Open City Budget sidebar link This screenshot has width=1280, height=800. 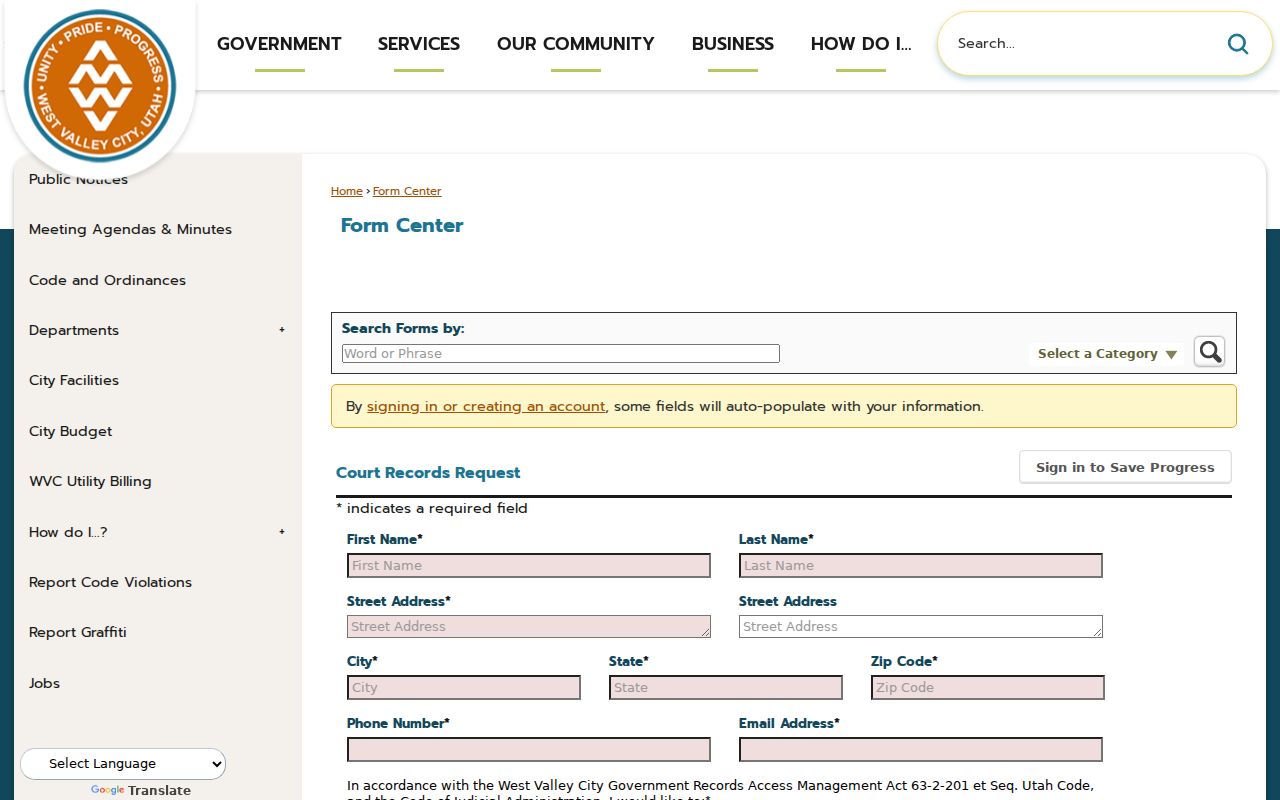pos(70,431)
